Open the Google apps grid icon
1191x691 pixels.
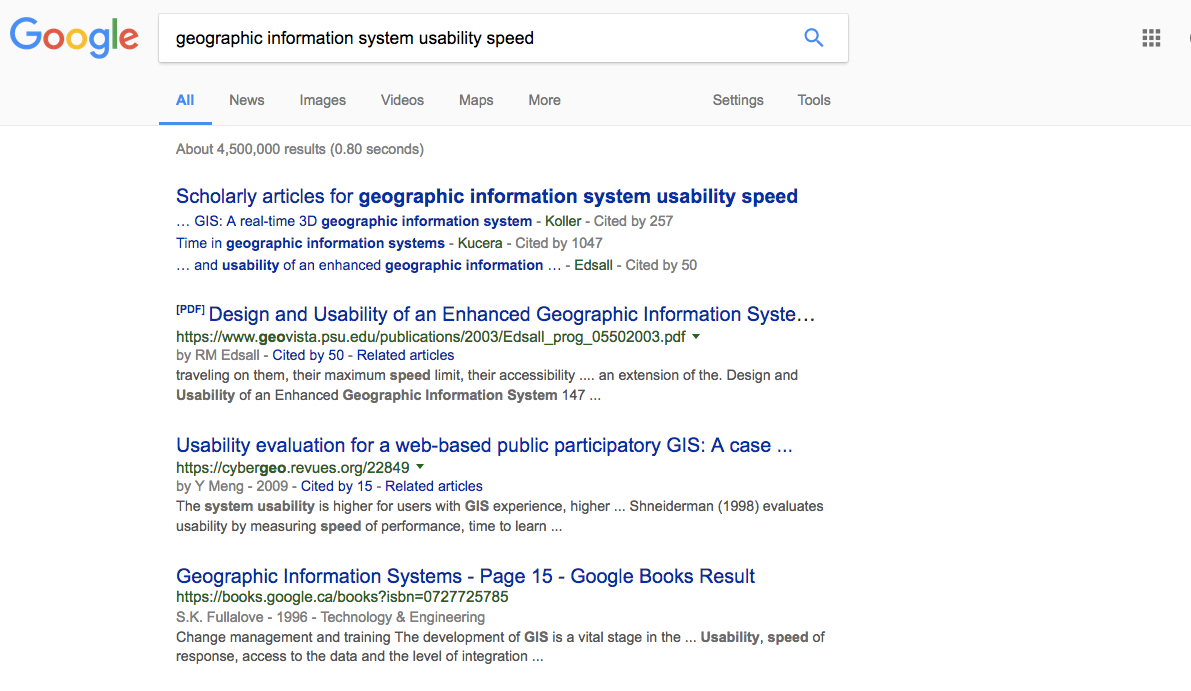(x=1151, y=38)
